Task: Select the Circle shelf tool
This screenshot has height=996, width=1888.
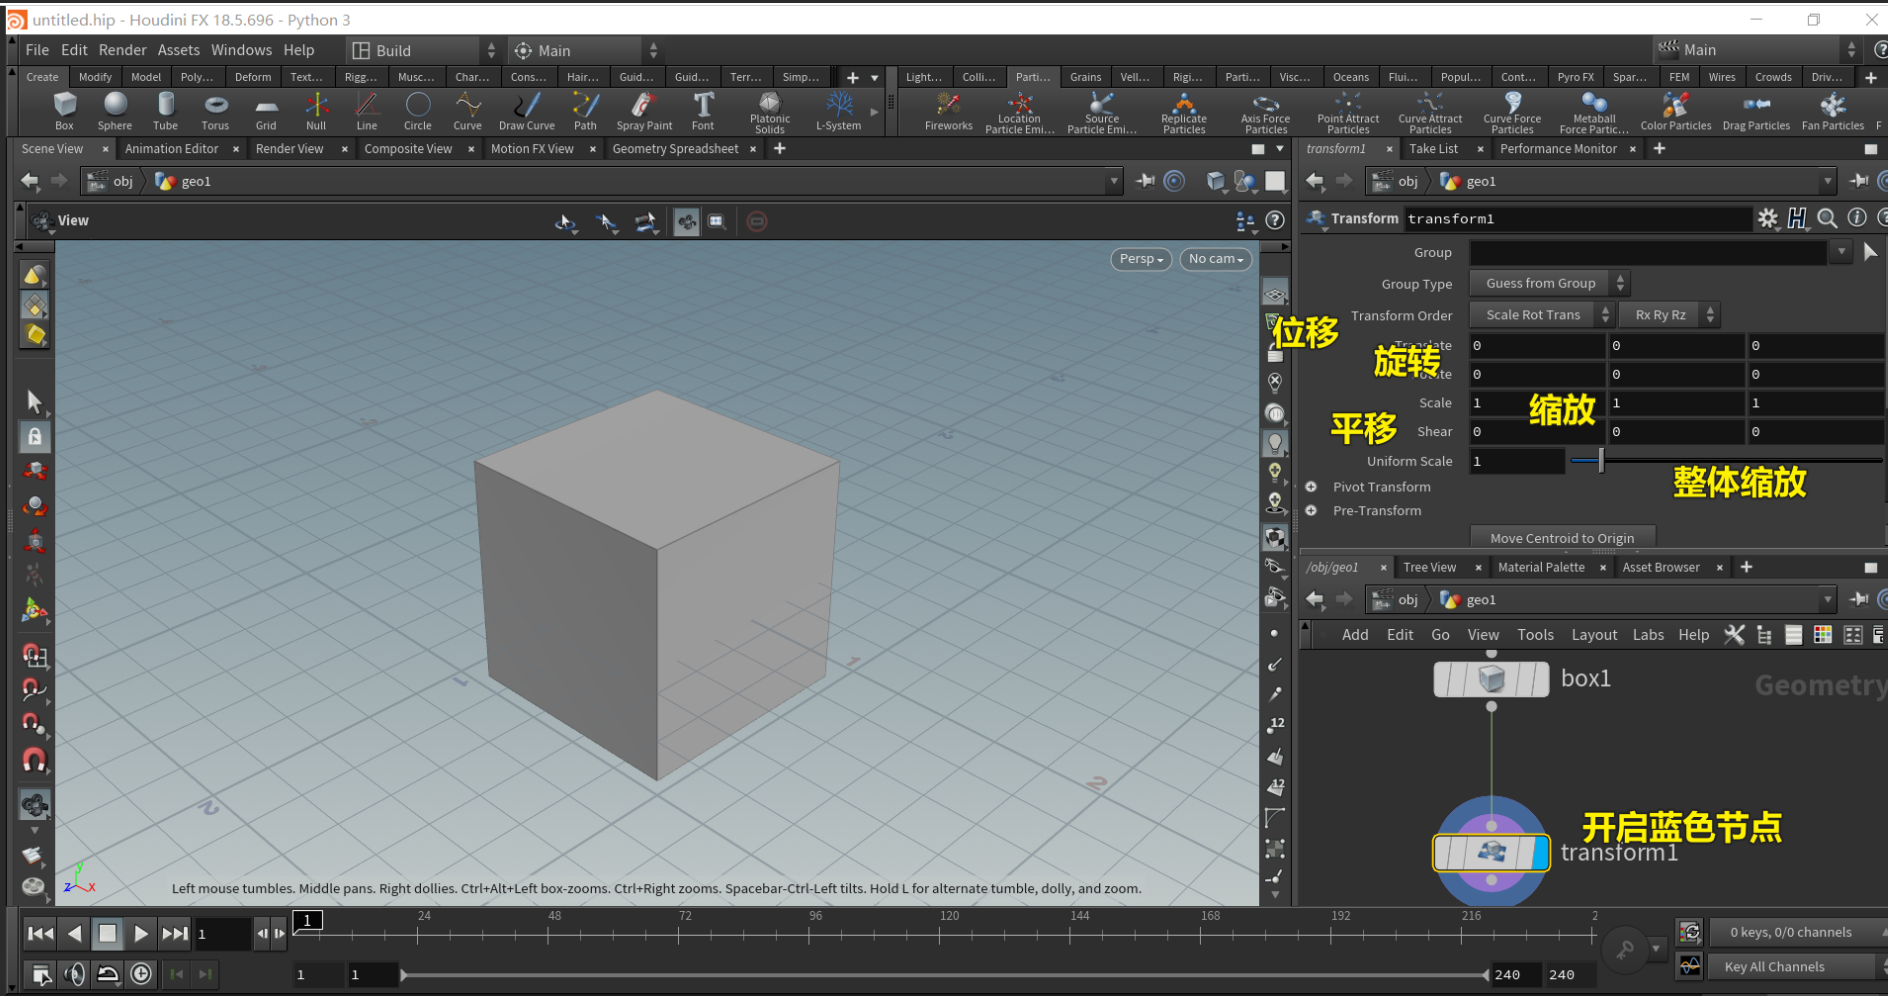Action: point(418,111)
